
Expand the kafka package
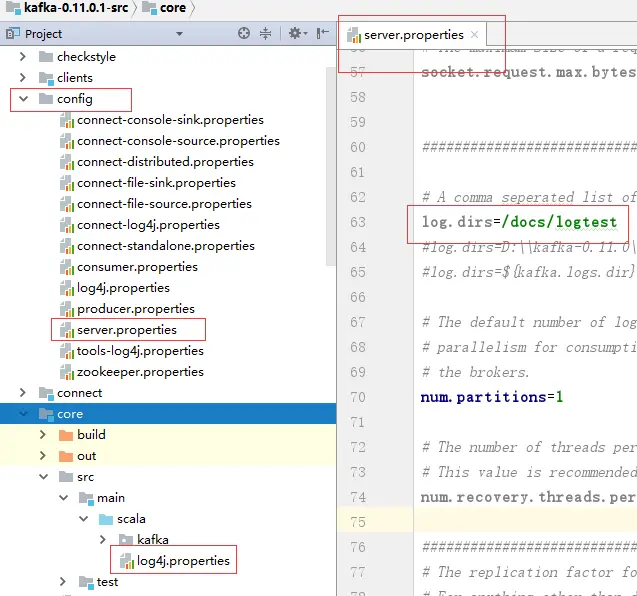pos(102,540)
